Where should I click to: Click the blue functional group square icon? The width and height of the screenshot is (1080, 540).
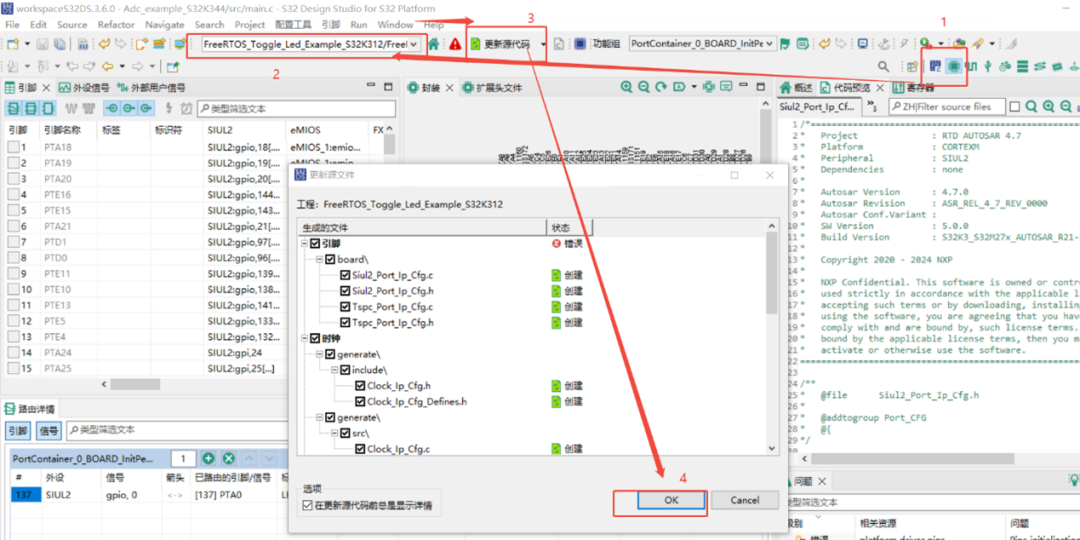(x=580, y=44)
